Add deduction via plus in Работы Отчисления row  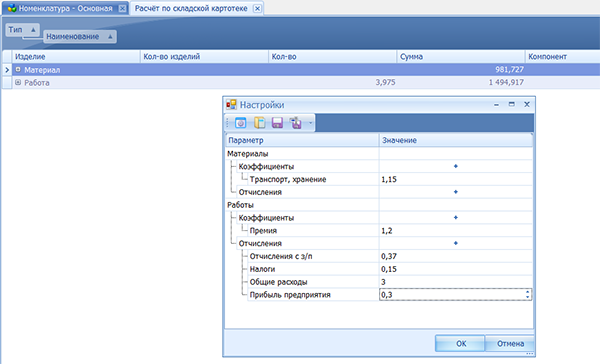[456, 243]
